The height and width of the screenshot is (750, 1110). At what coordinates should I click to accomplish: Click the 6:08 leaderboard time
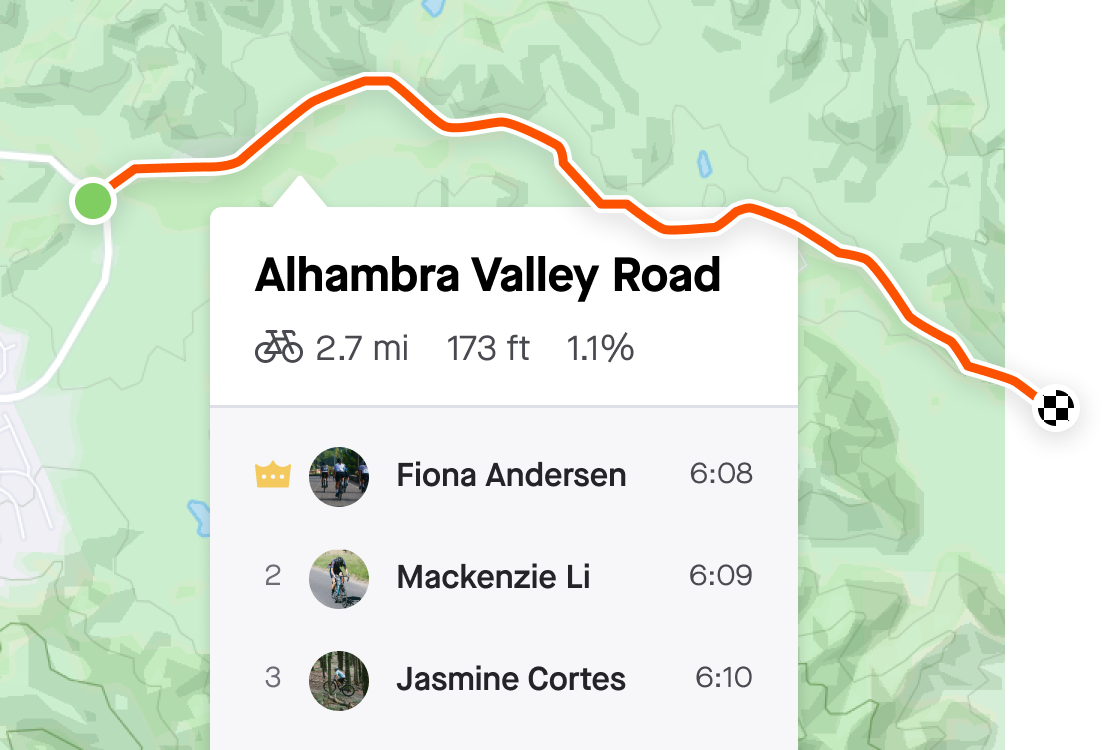click(x=721, y=474)
